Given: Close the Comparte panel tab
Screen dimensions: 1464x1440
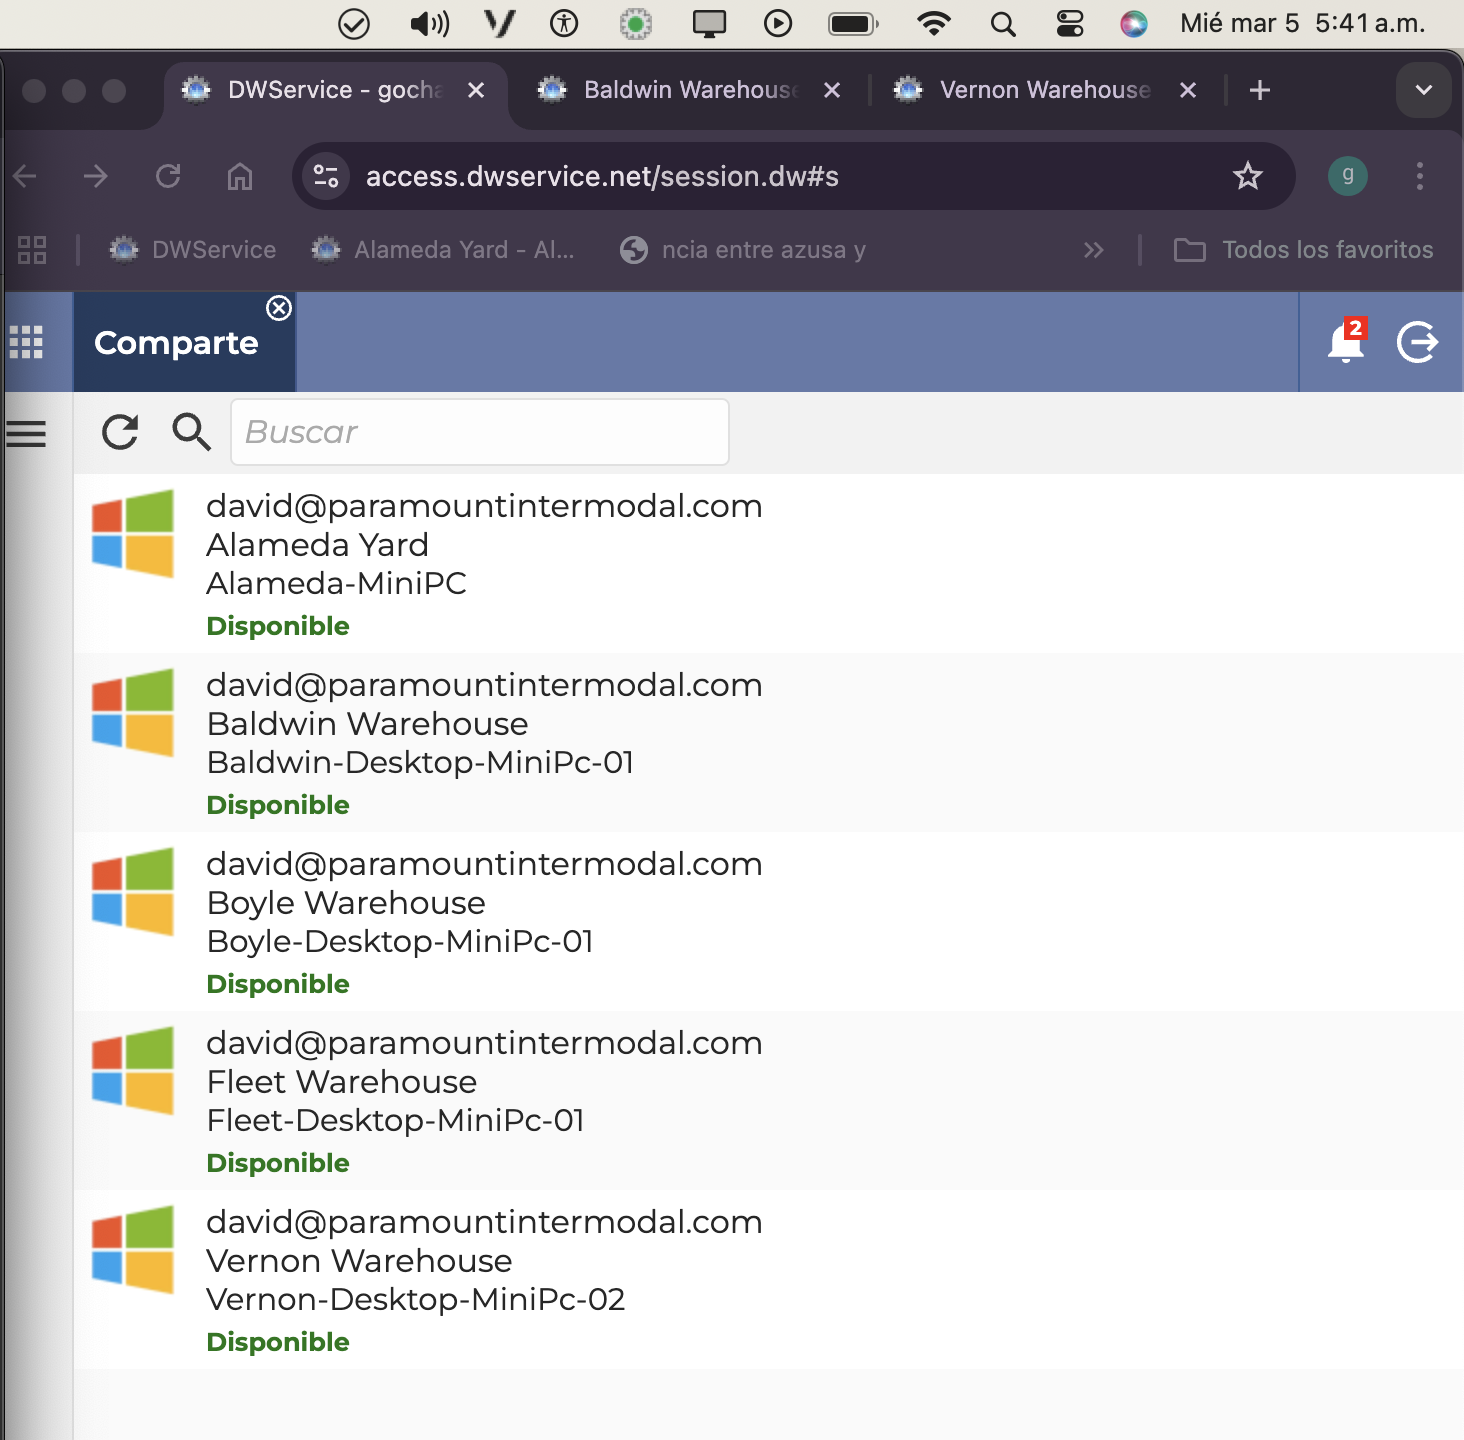Looking at the screenshot, I should 279,308.
